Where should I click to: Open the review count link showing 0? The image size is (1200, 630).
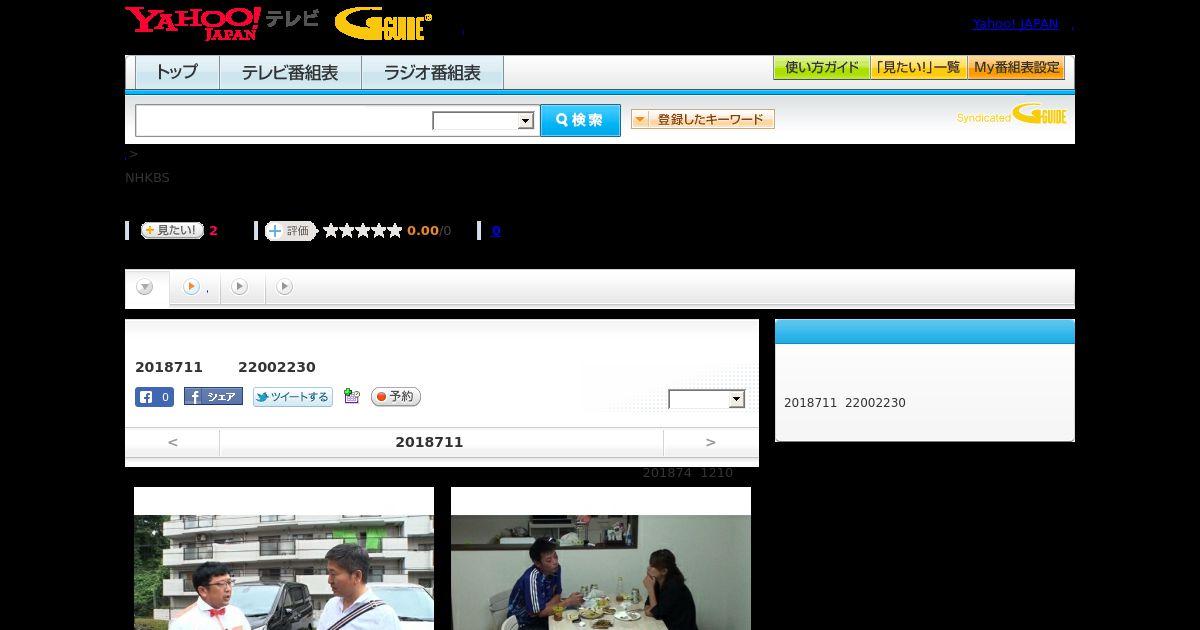pos(496,231)
